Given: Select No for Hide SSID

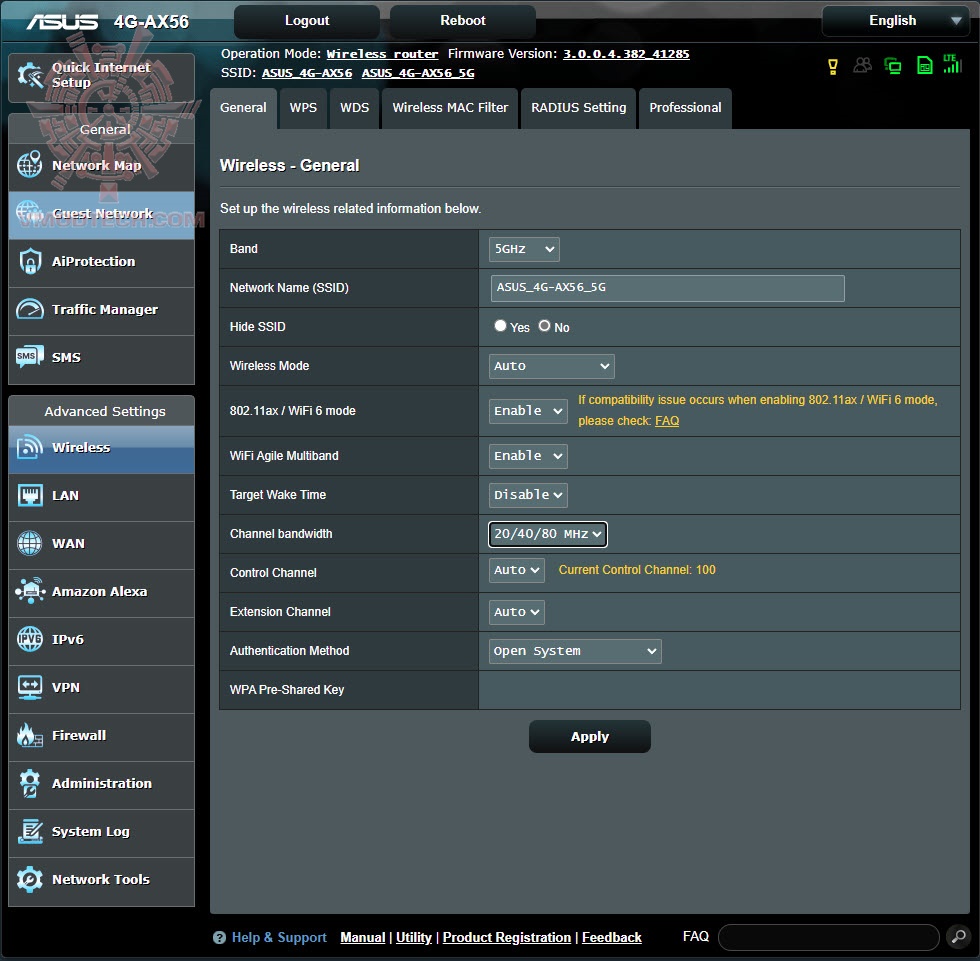Looking at the screenshot, I should click(544, 326).
